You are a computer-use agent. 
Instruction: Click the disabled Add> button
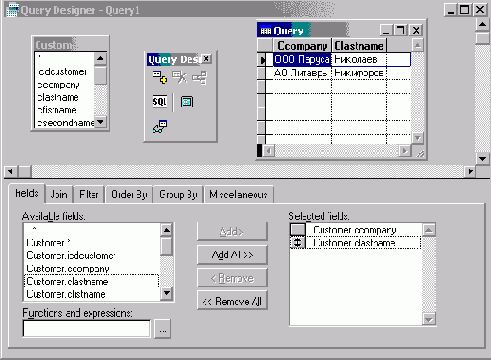(232, 231)
